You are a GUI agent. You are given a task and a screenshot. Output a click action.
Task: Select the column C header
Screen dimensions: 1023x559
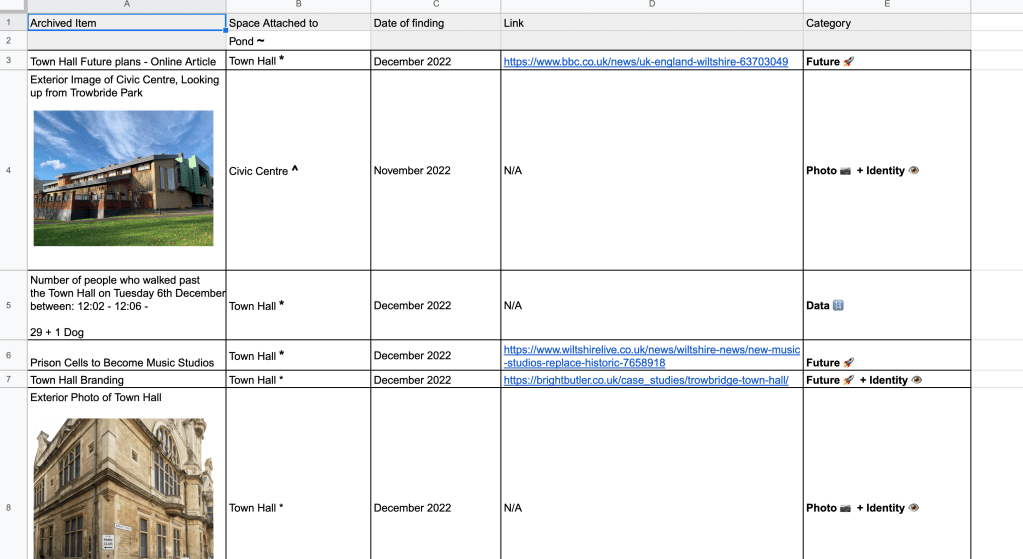(x=435, y=5)
